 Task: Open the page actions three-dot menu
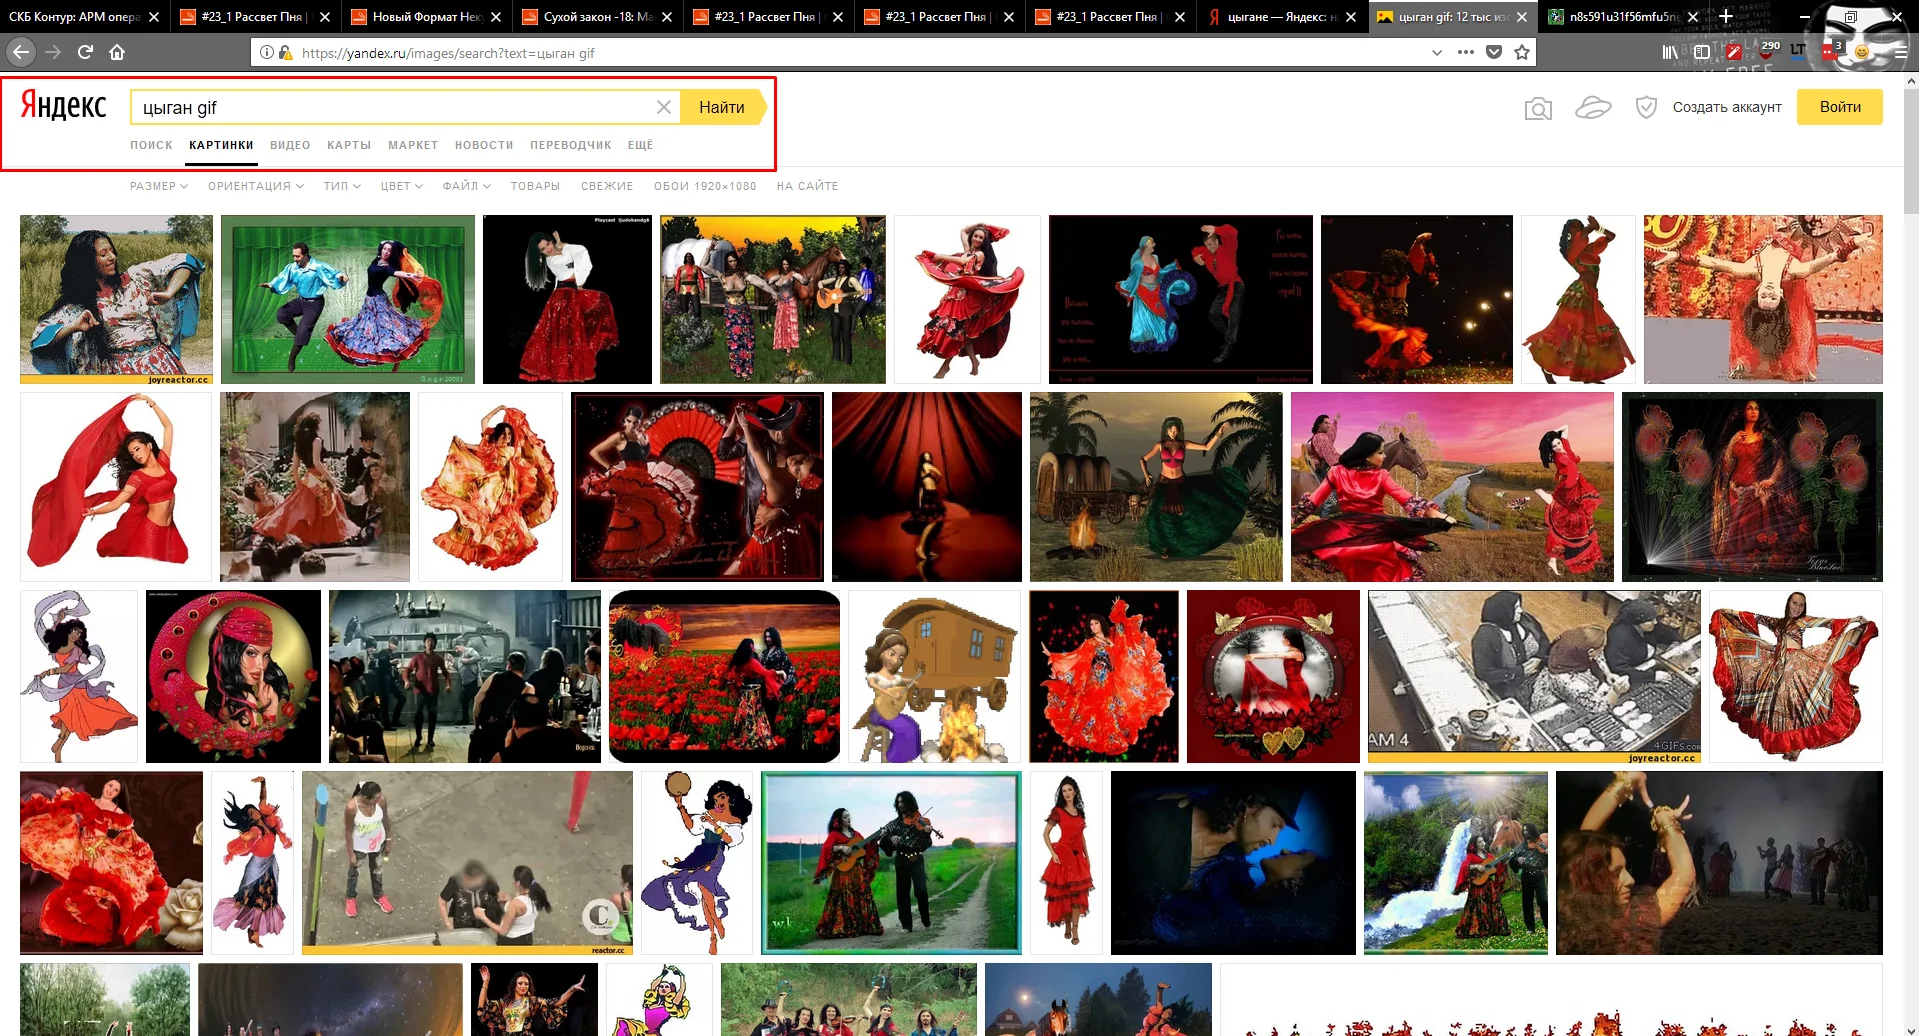[x=1466, y=52]
